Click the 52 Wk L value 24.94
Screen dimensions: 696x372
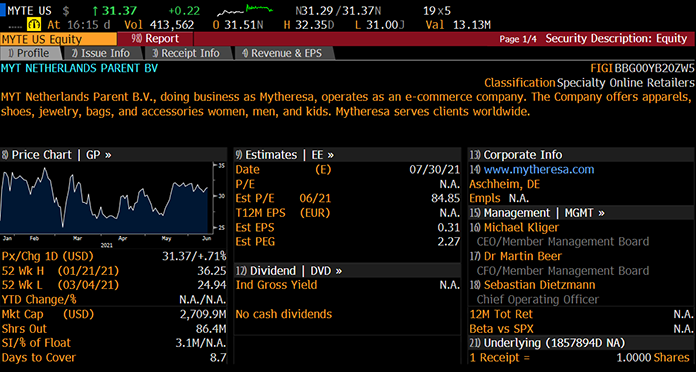[212, 285]
